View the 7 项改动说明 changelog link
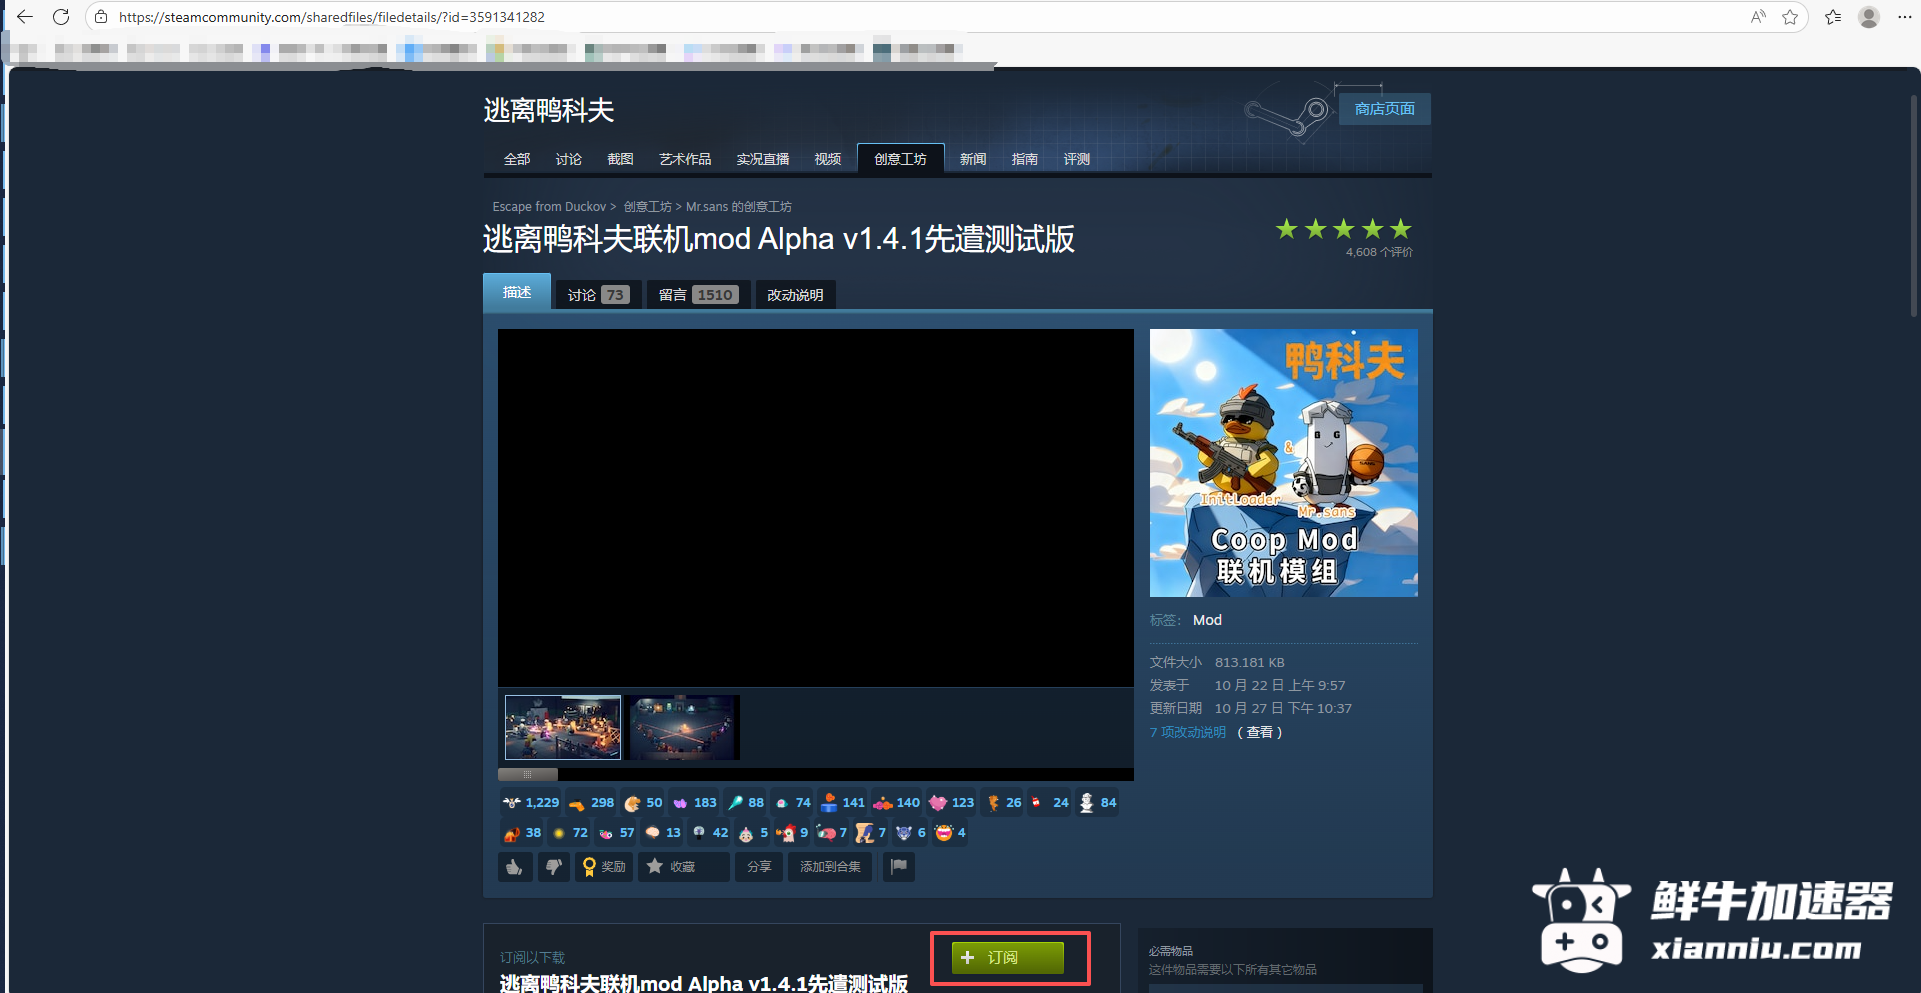The image size is (1921, 993). click(1187, 731)
